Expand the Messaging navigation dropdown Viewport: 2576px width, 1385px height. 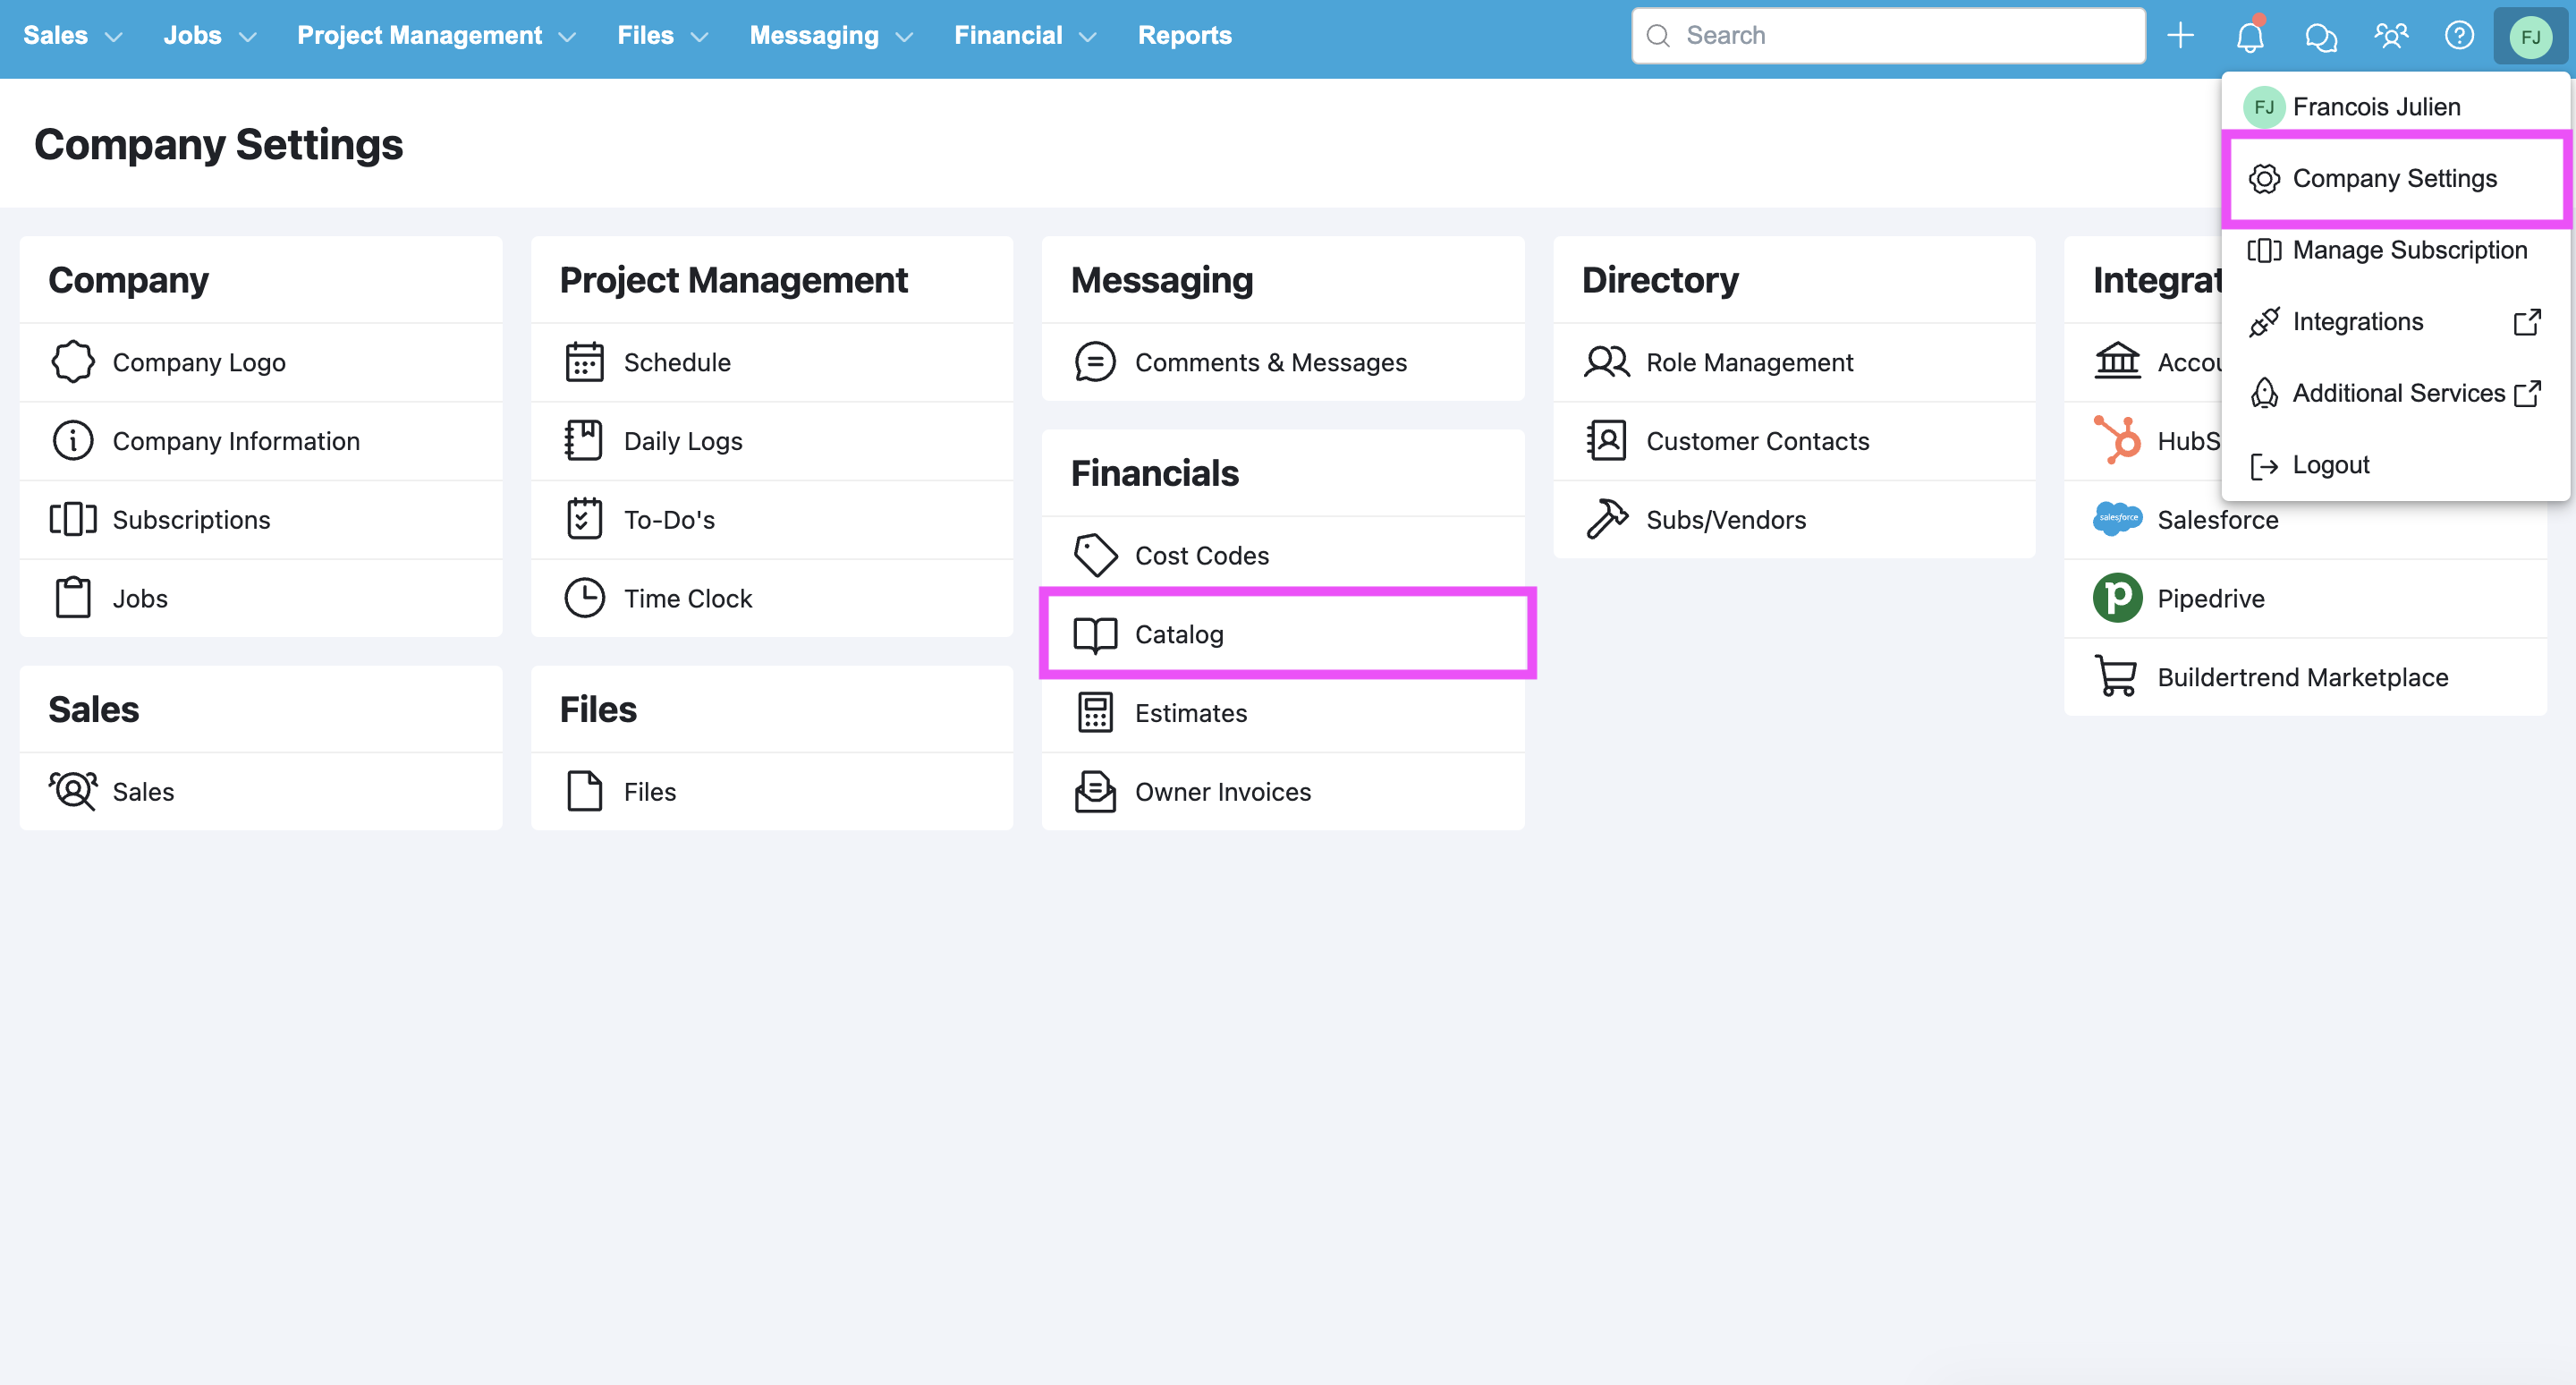click(831, 36)
